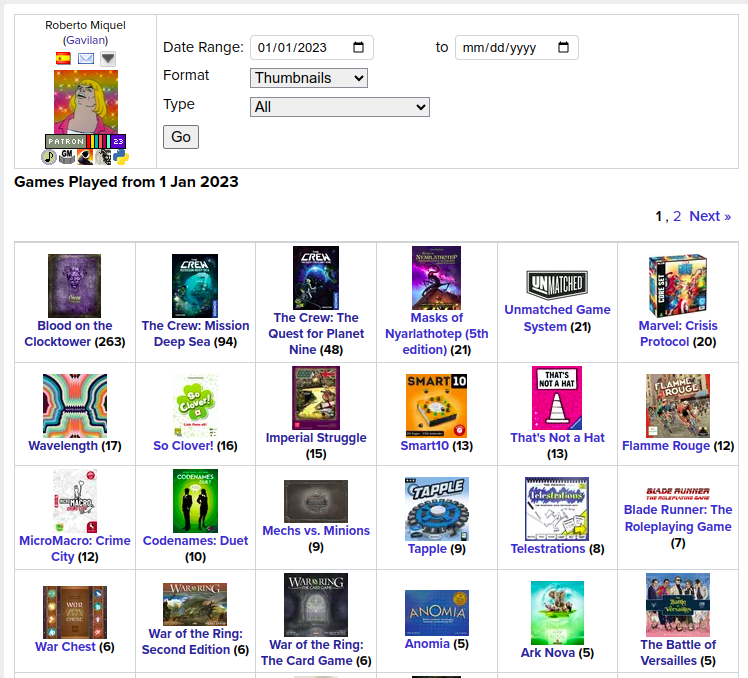Click the Spain flag icon

pos(63,59)
